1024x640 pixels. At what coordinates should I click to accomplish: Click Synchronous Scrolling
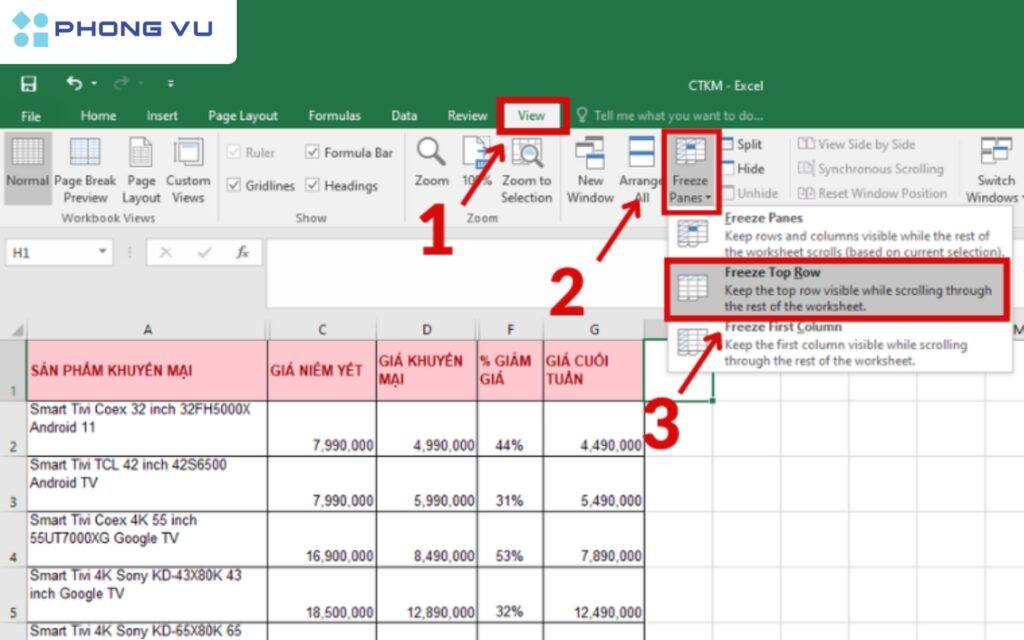point(871,169)
